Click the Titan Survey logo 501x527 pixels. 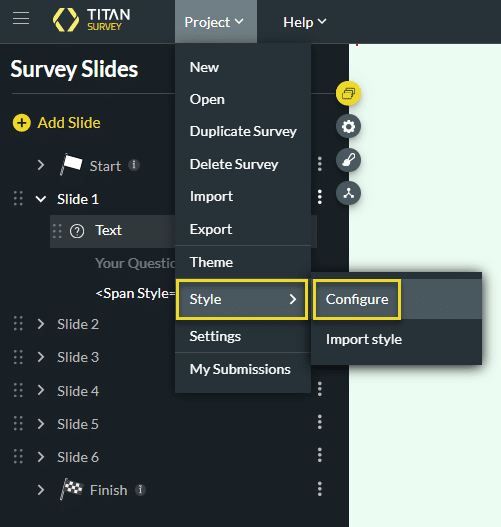[x=91, y=20]
